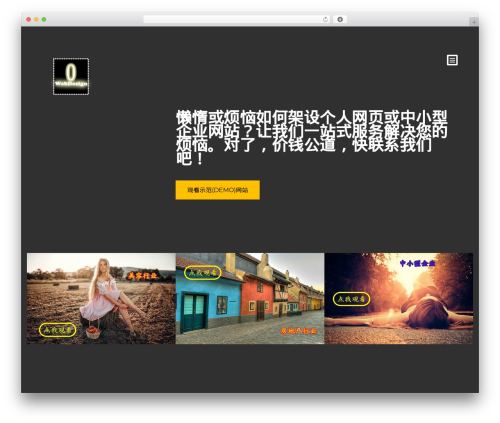Click 点我观看 on the colorful houses image
Image resolution: width=500 pixels, height=423 pixels.
[x=203, y=273]
